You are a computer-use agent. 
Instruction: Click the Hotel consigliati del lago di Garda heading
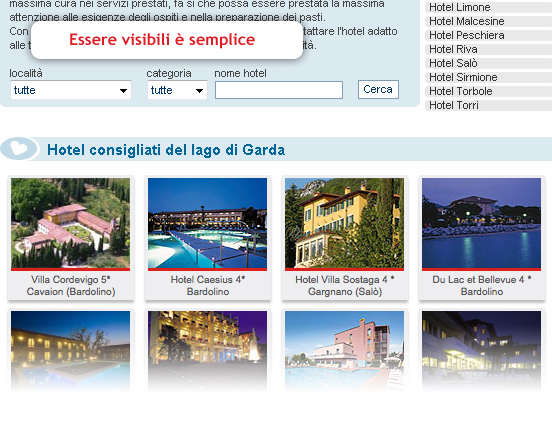click(x=166, y=150)
